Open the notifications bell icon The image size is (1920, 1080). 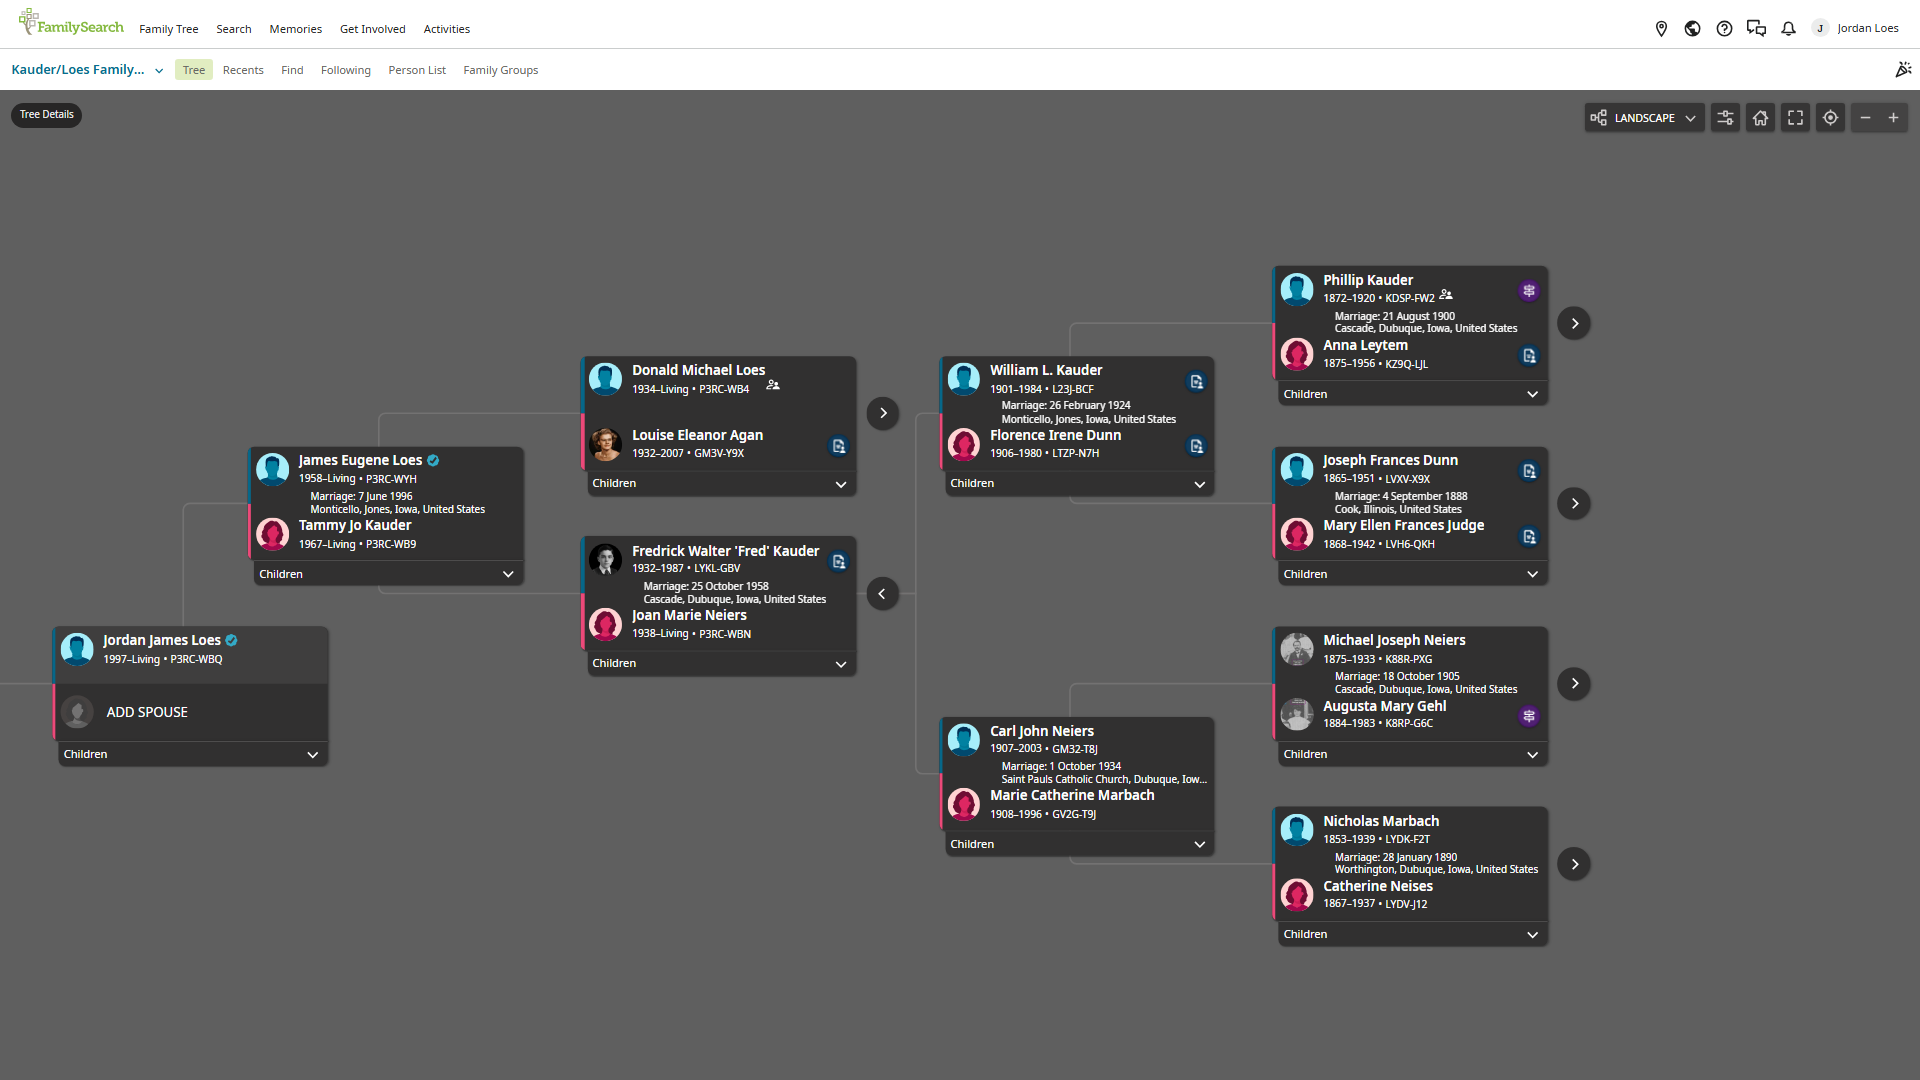1788,29
